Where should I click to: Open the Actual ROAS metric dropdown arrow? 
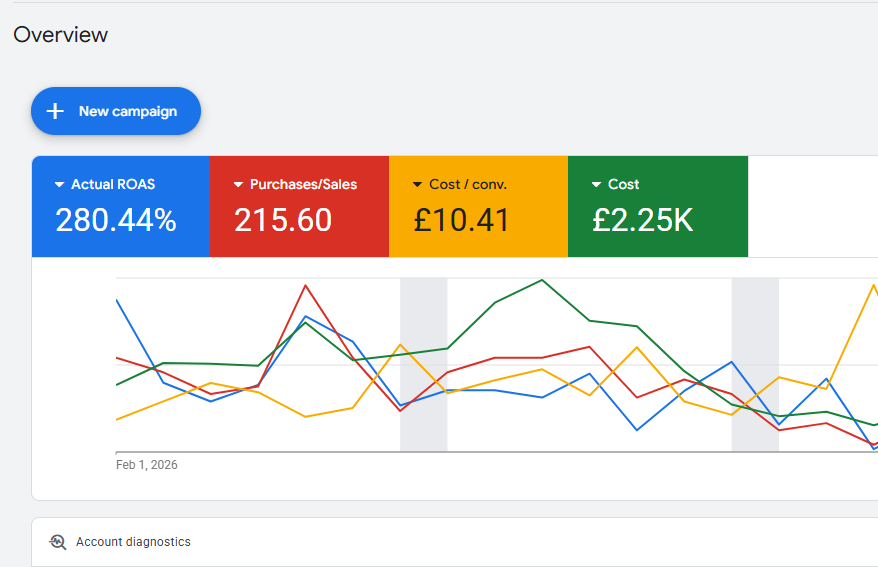click(x=59, y=185)
